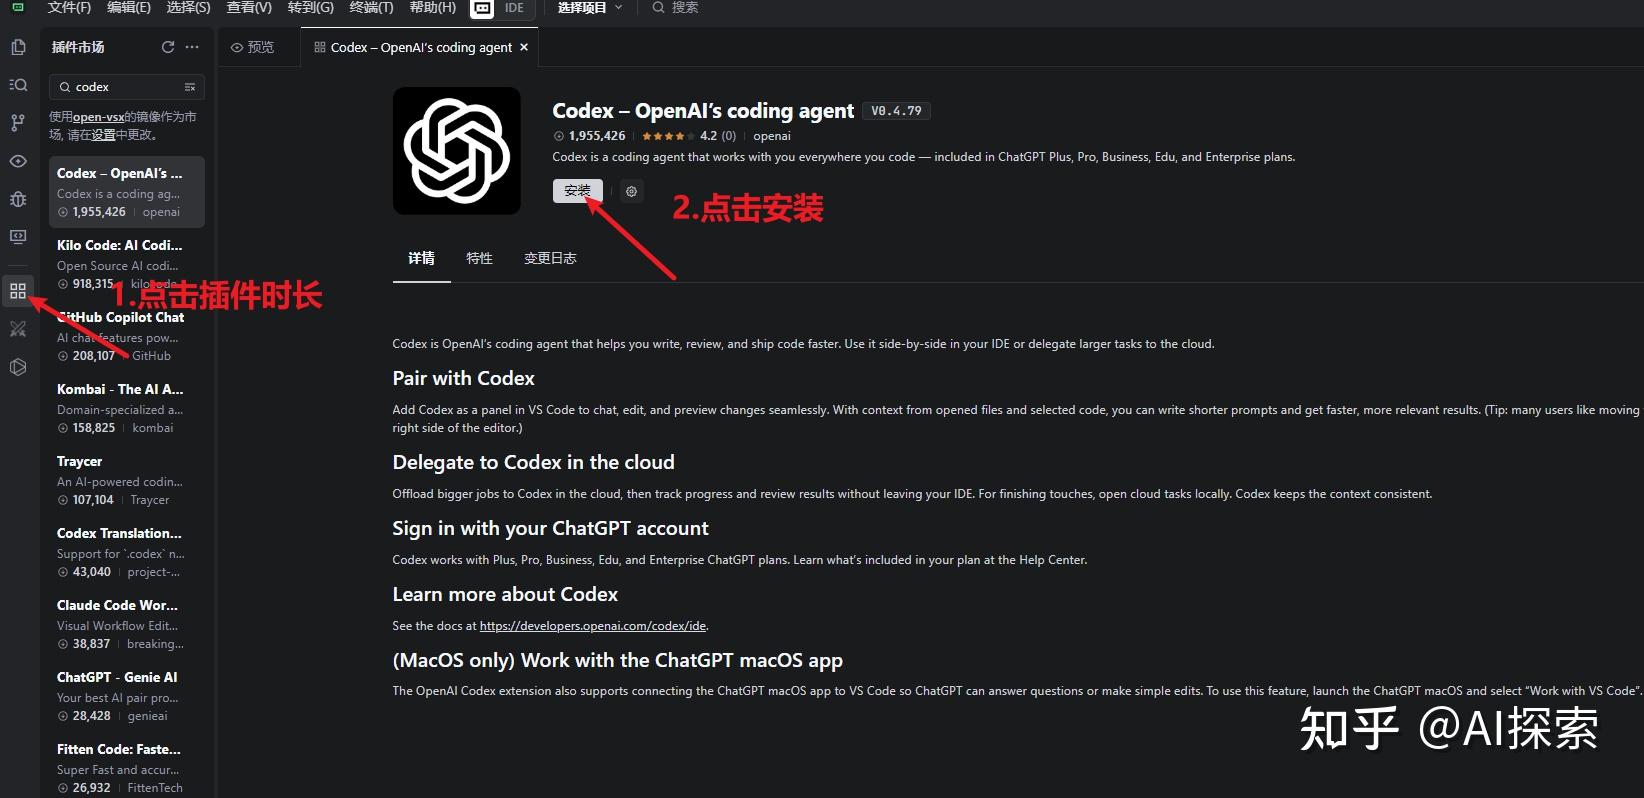Viewport: 1644px width, 798px height.
Task: Open the 帮助(H) menu
Action: (433, 7)
